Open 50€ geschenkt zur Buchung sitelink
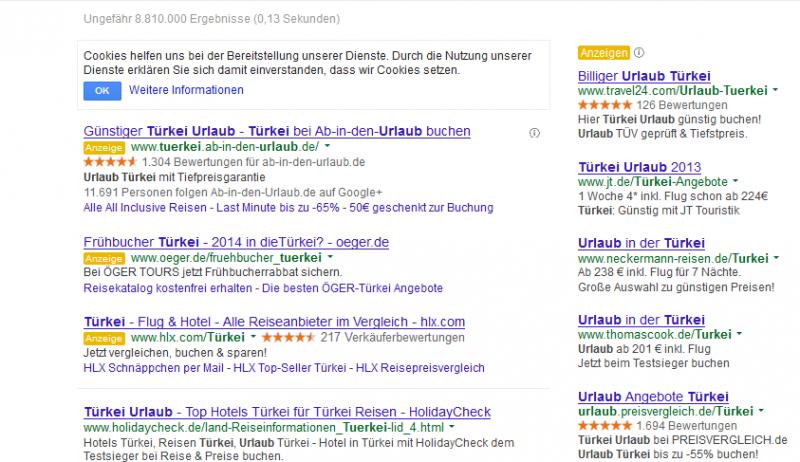The image size is (800, 462). [421, 208]
